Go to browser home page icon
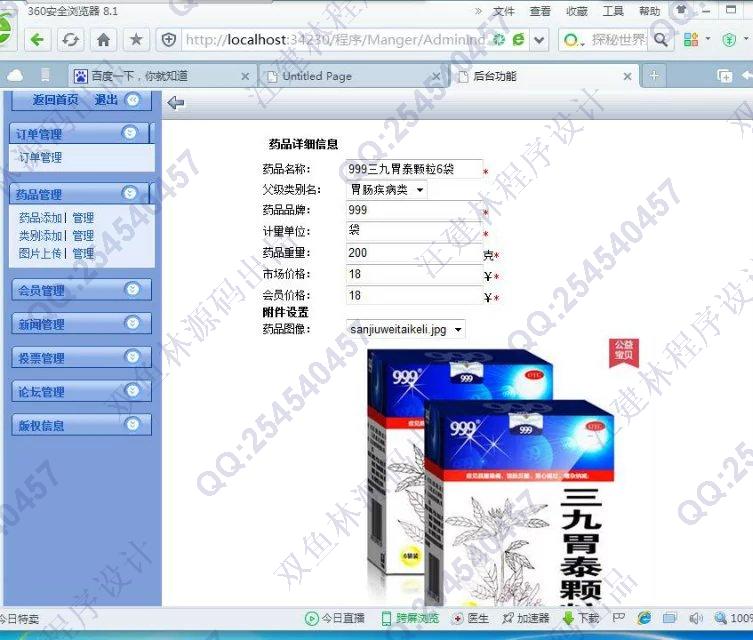The width and height of the screenshot is (753, 640). click(103, 39)
